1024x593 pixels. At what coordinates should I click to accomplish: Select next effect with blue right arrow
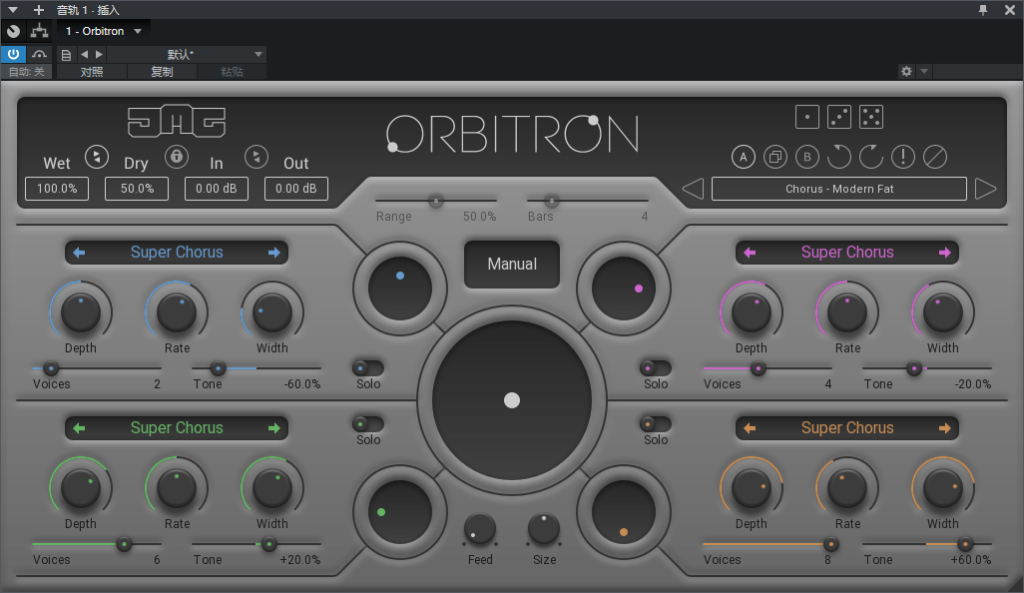(274, 252)
